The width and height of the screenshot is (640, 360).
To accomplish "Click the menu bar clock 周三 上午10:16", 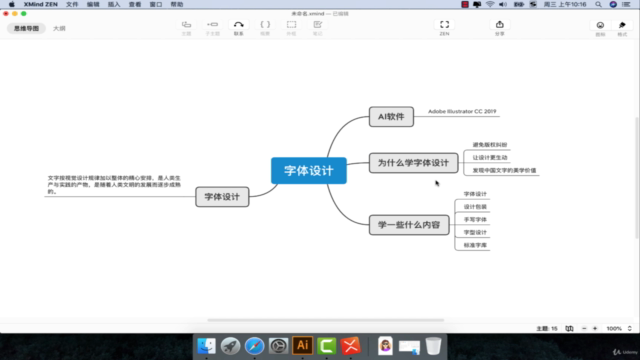I will tap(565, 4).
